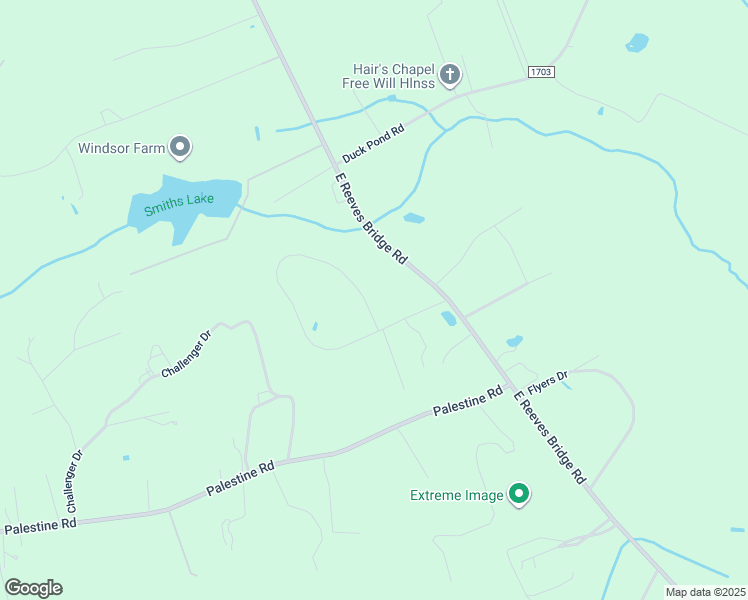Click the small pond beside Reeves Bridge Rd

(x=448, y=318)
